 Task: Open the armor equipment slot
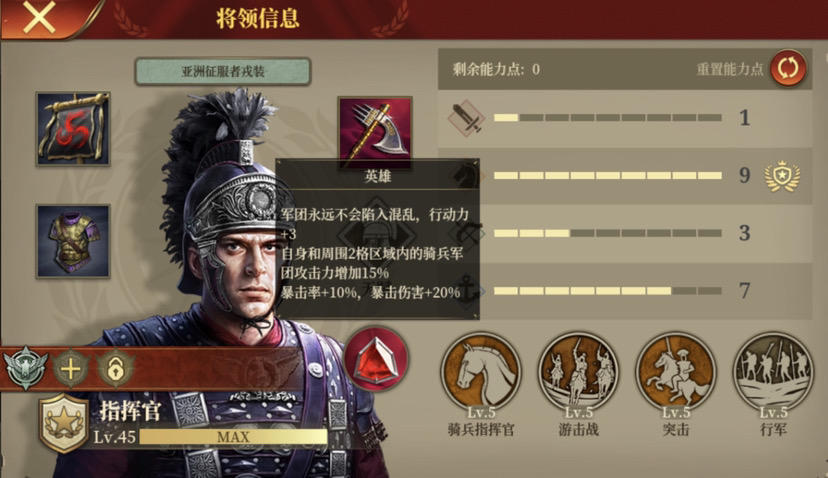pyautogui.click(x=73, y=241)
